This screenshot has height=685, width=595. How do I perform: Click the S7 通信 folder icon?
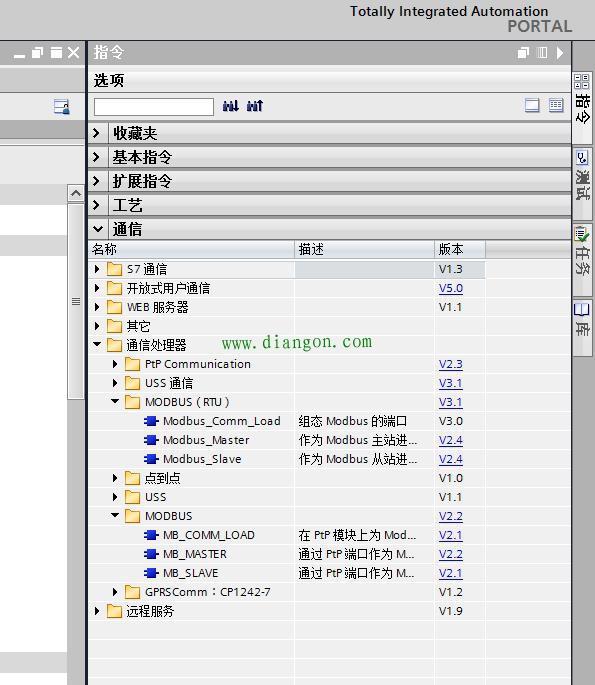pos(114,269)
